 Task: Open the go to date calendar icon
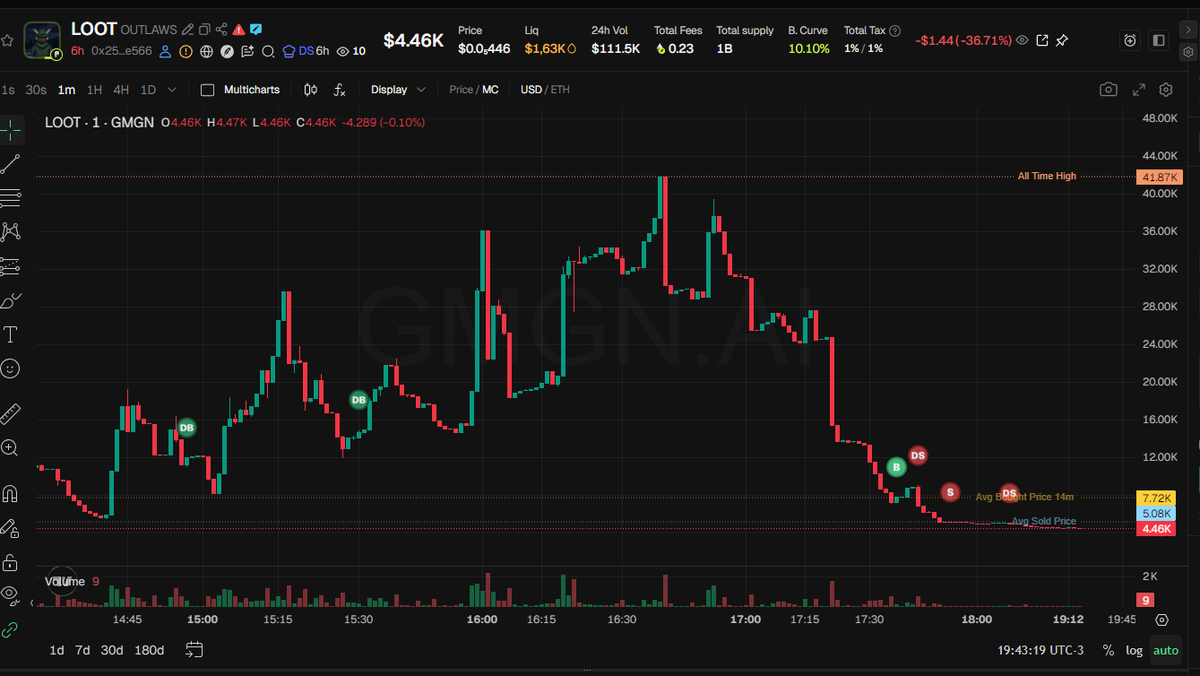pos(194,650)
